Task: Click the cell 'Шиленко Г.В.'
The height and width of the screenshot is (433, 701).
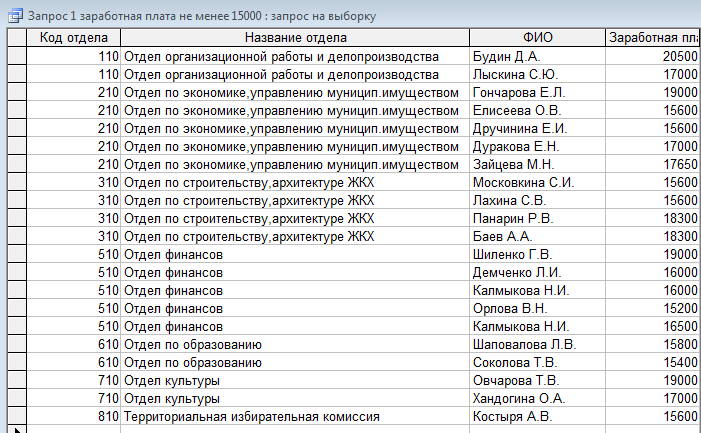Action: coord(537,254)
